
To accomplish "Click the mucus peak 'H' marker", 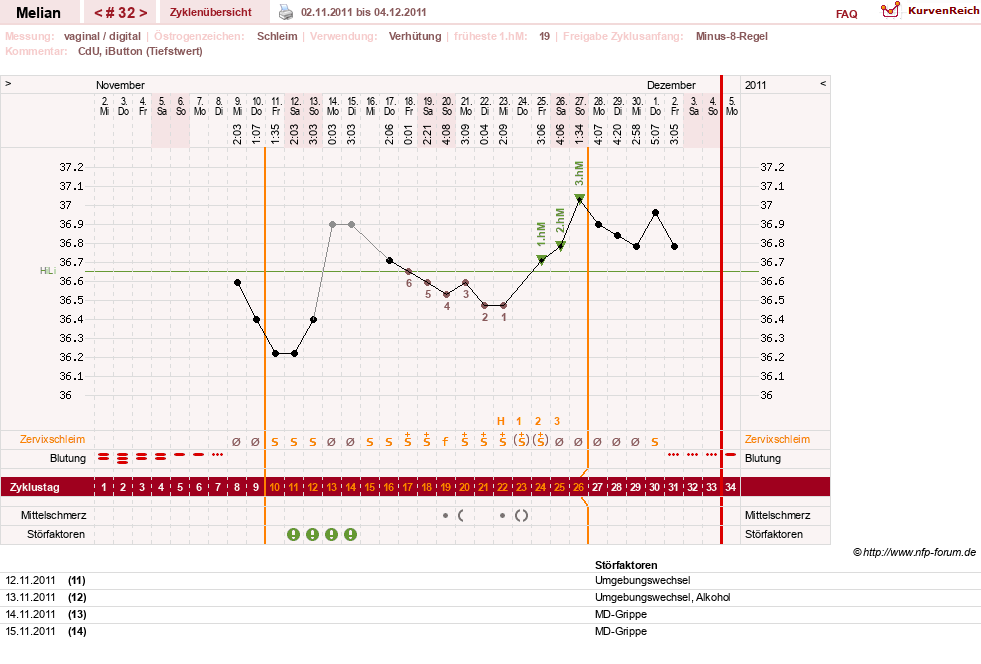I will pos(501,421).
